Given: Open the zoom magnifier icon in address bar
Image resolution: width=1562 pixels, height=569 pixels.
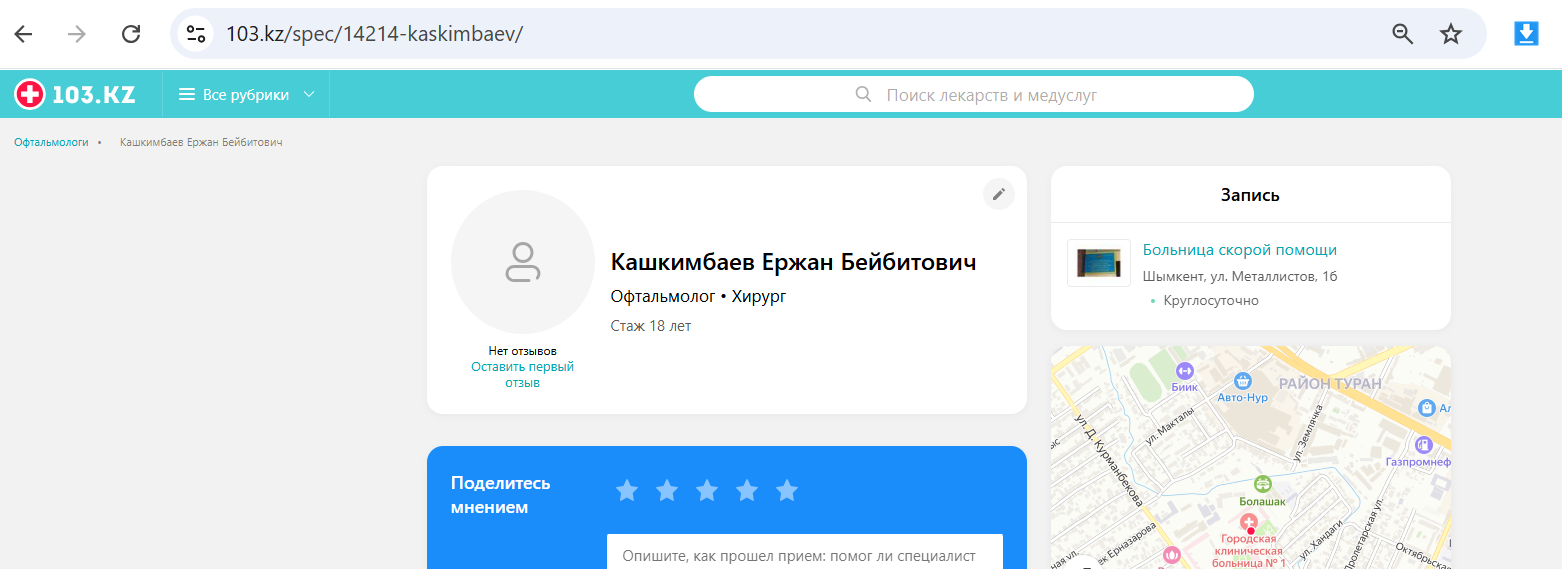Looking at the screenshot, I should 1403,34.
